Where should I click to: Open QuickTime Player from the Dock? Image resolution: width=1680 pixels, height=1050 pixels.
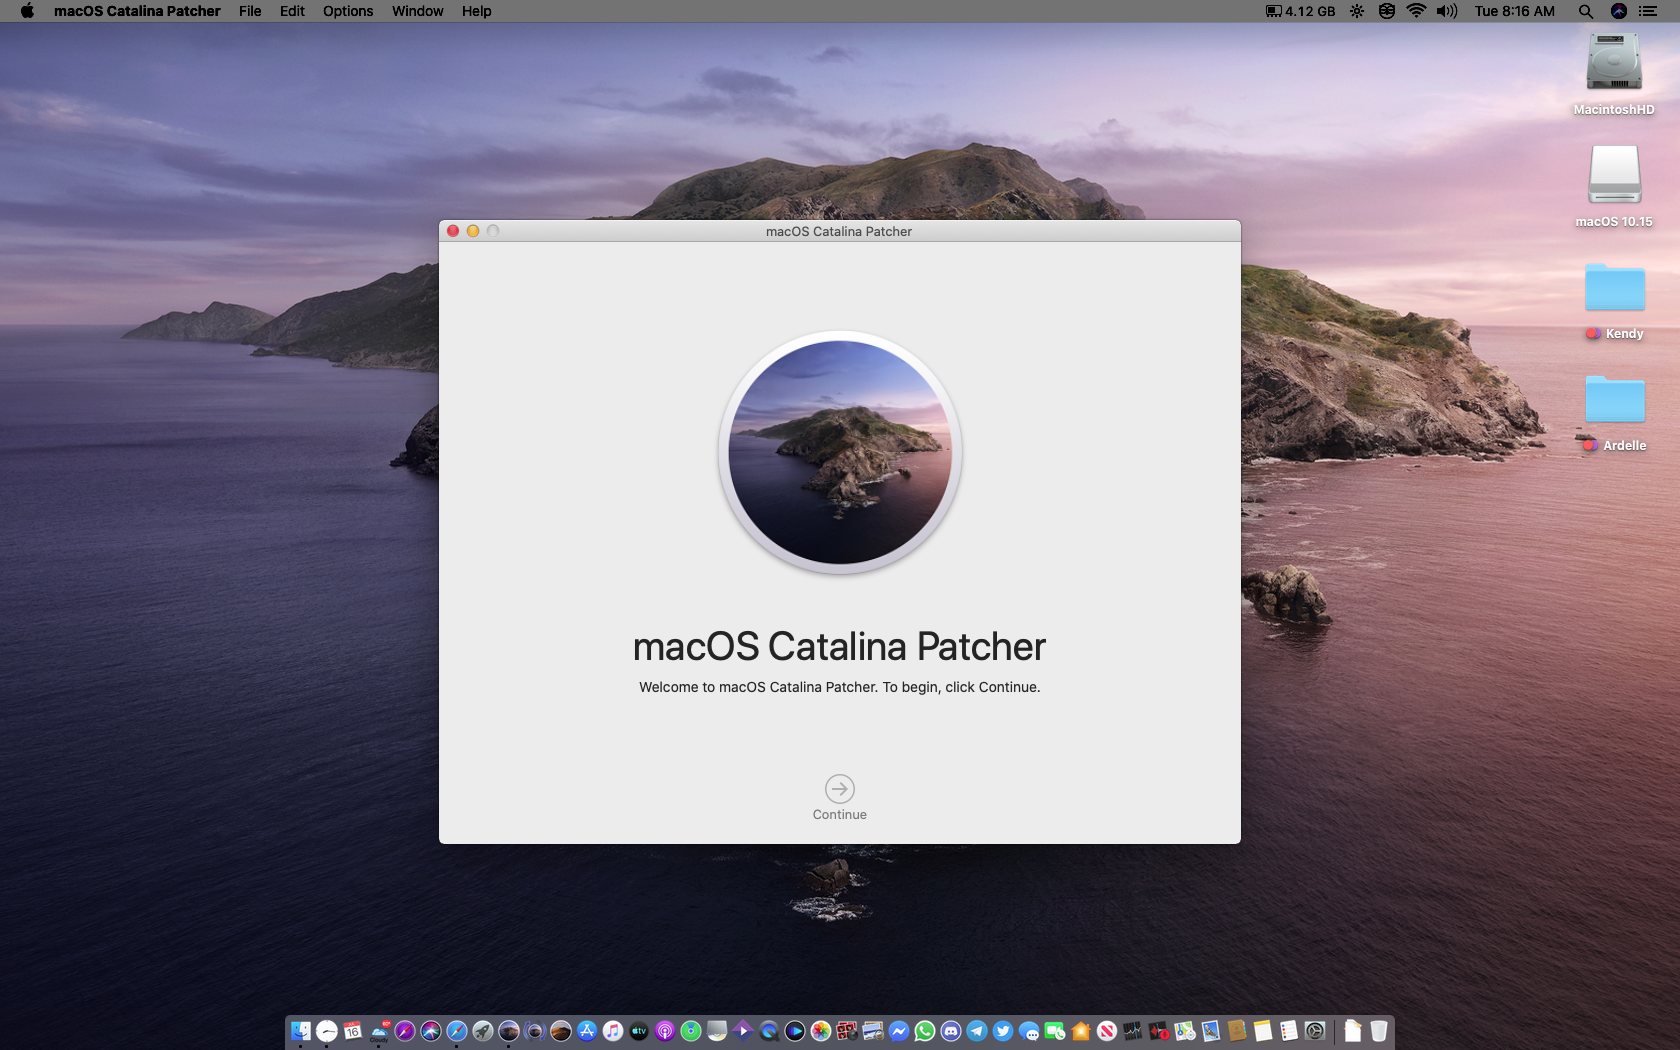[769, 1031]
